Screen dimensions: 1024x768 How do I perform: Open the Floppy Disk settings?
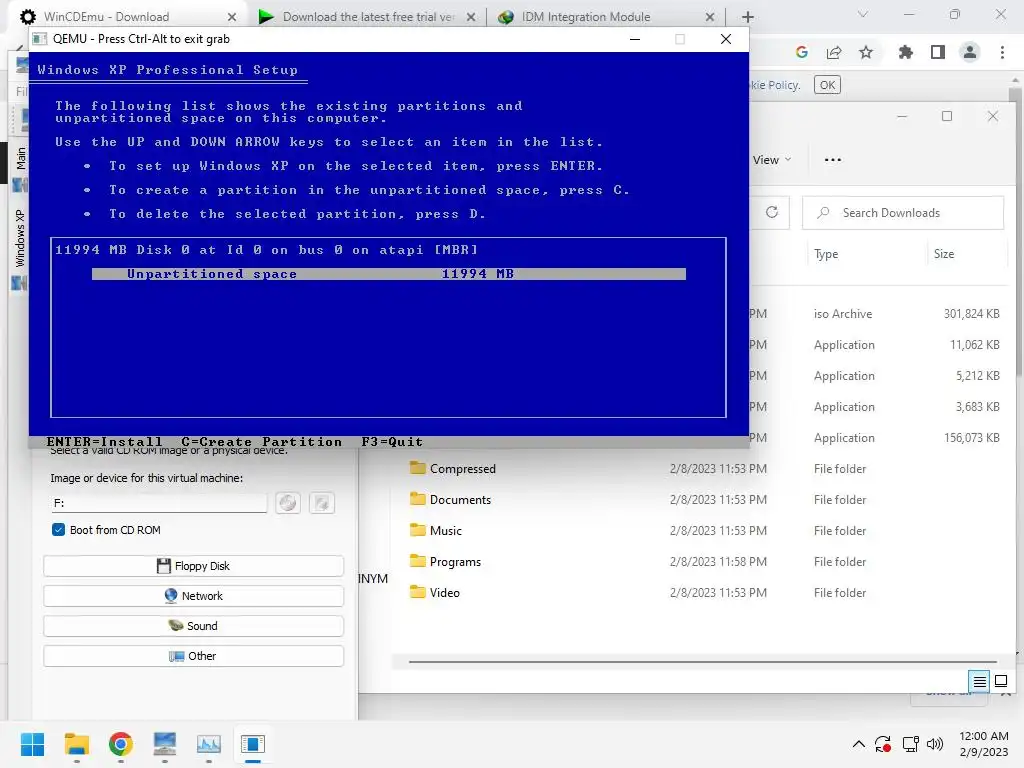click(193, 566)
